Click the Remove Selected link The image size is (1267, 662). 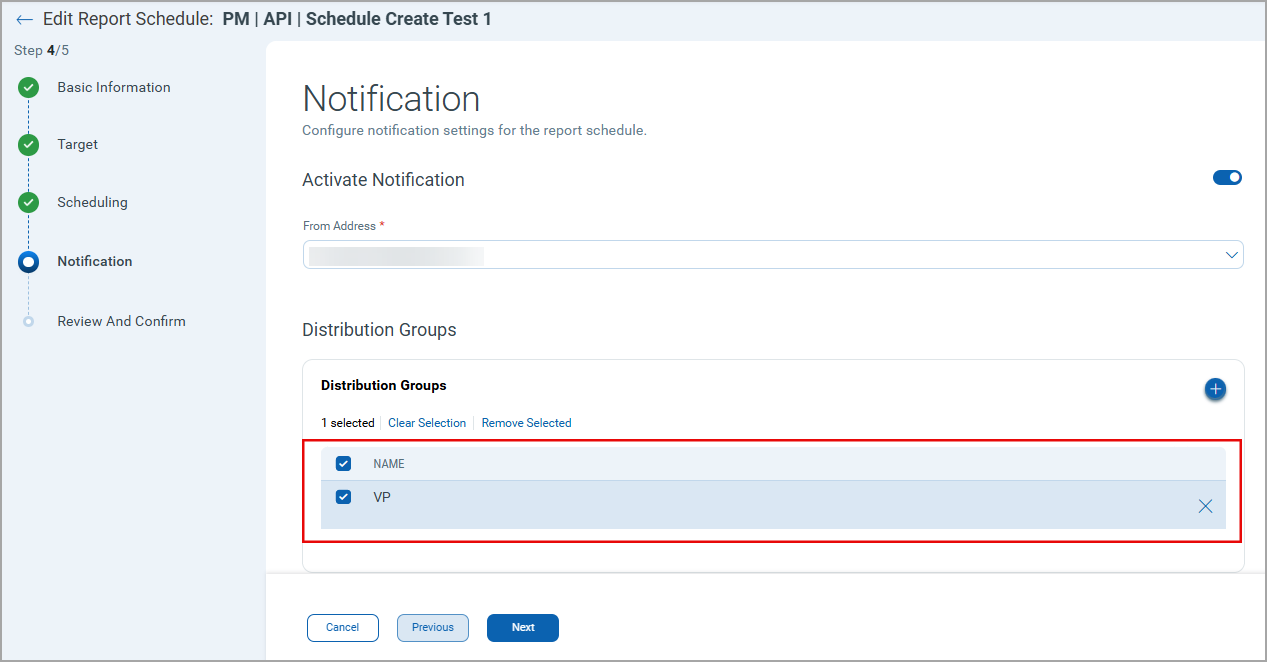click(526, 423)
